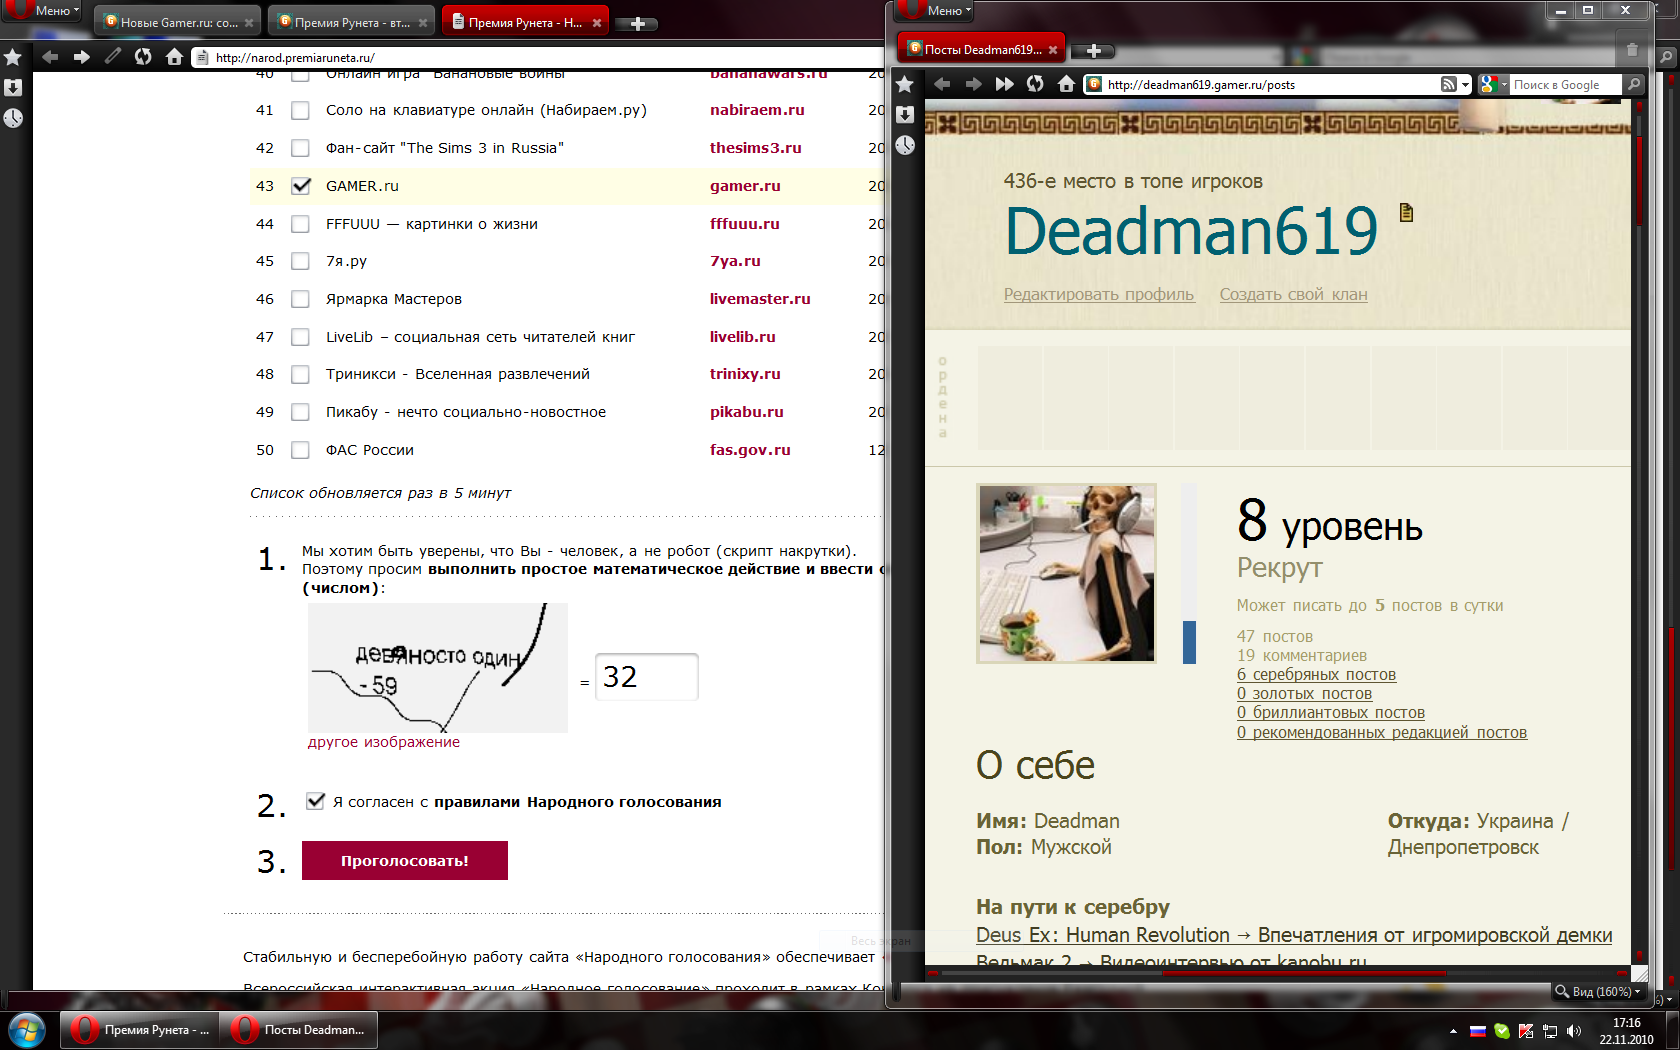Go back in left browser window
This screenshot has height=1050, width=1680.
tap(51, 57)
